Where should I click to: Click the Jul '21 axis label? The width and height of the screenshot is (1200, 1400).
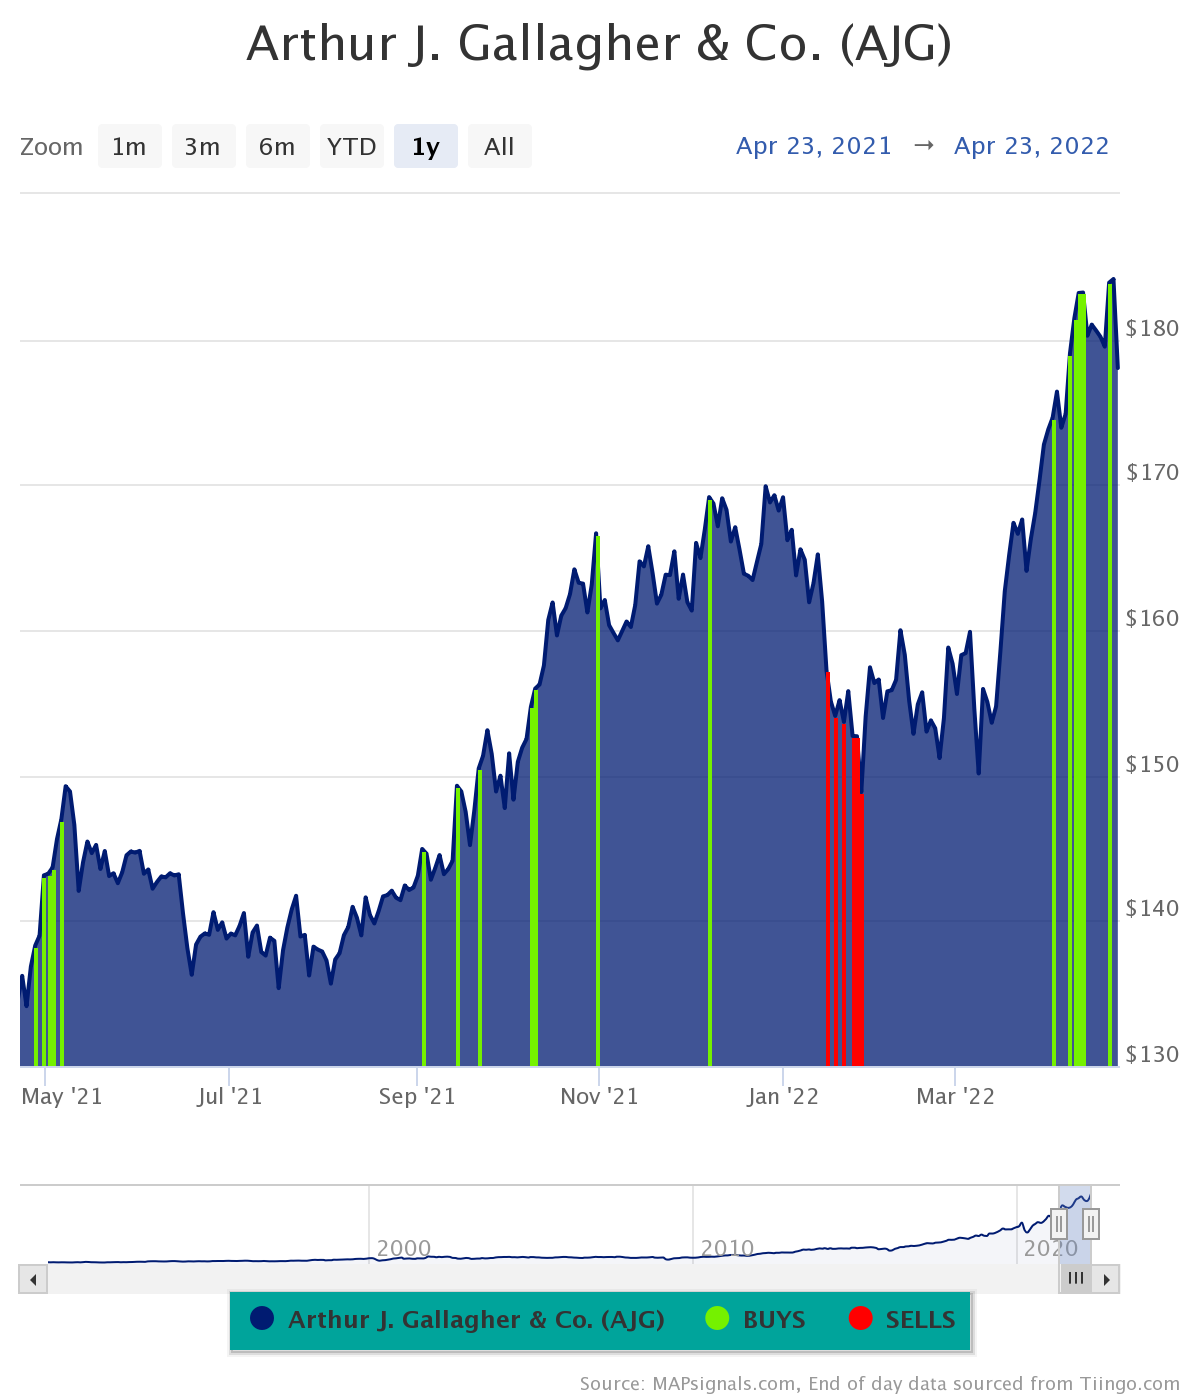pyautogui.click(x=230, y=1097)
